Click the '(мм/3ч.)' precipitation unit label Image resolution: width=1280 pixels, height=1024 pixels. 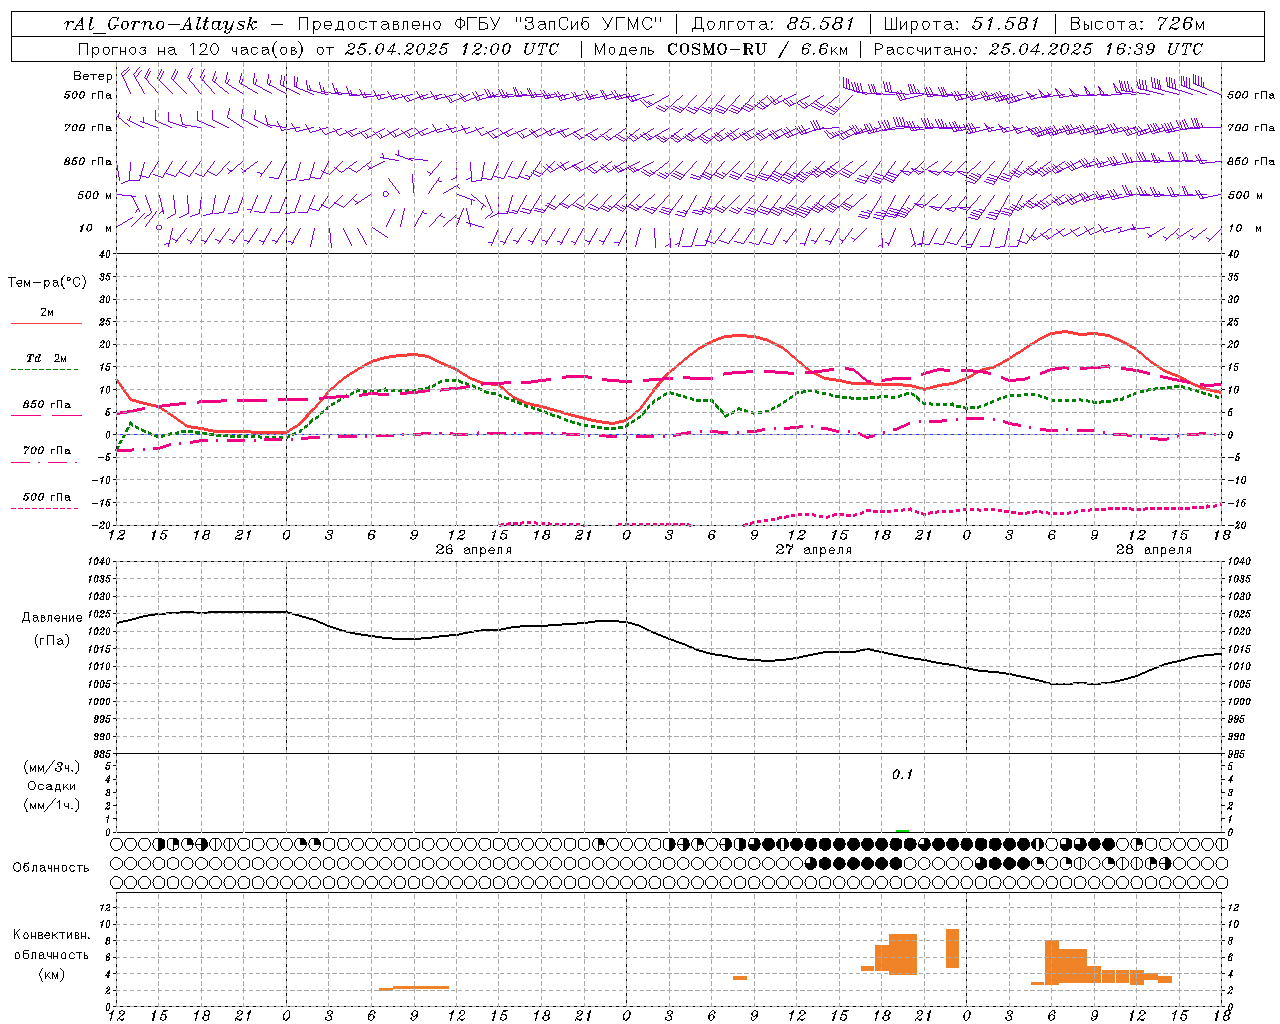click(x=52, y=767)
